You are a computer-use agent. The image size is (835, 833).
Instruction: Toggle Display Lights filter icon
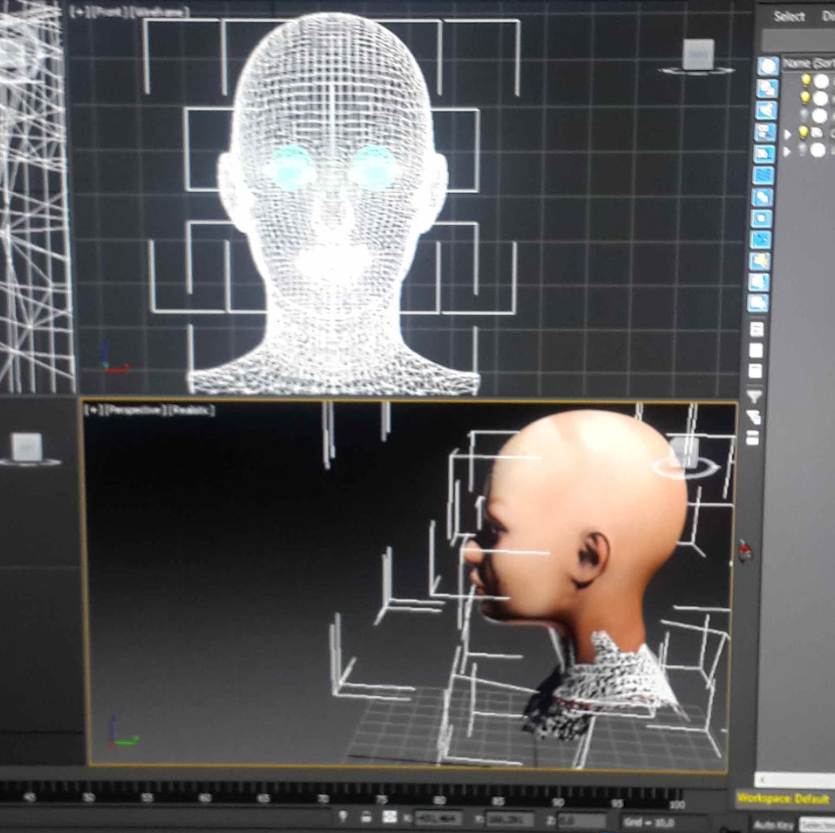tap(767, 110)
